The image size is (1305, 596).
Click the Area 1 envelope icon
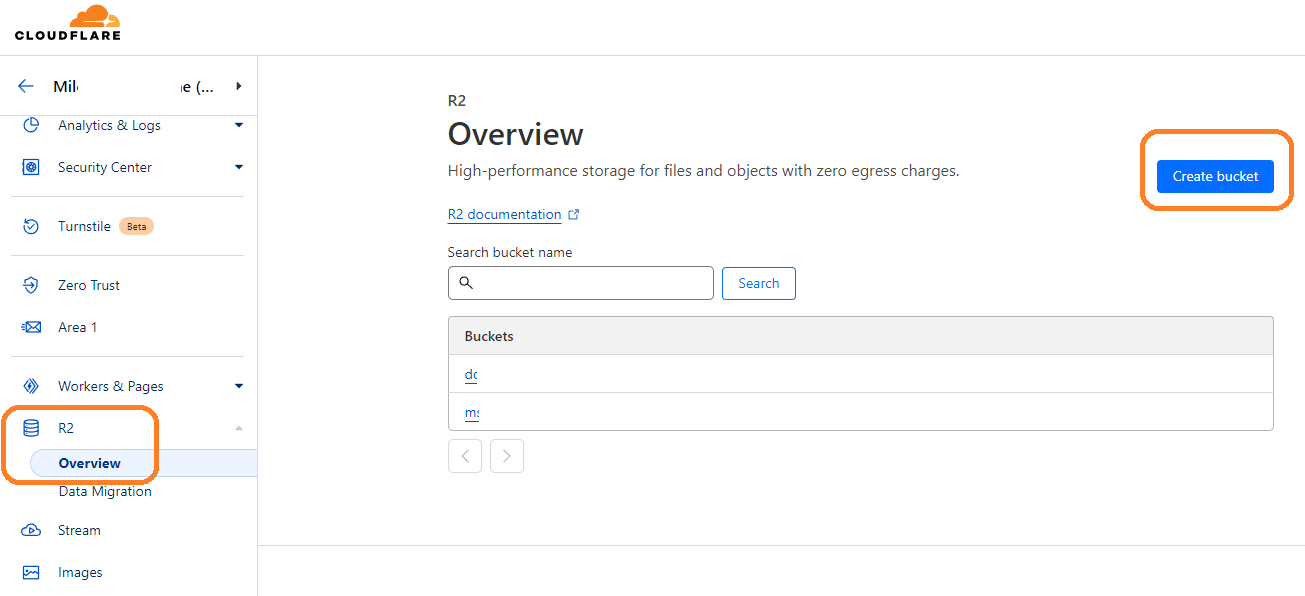pos(31,327)
